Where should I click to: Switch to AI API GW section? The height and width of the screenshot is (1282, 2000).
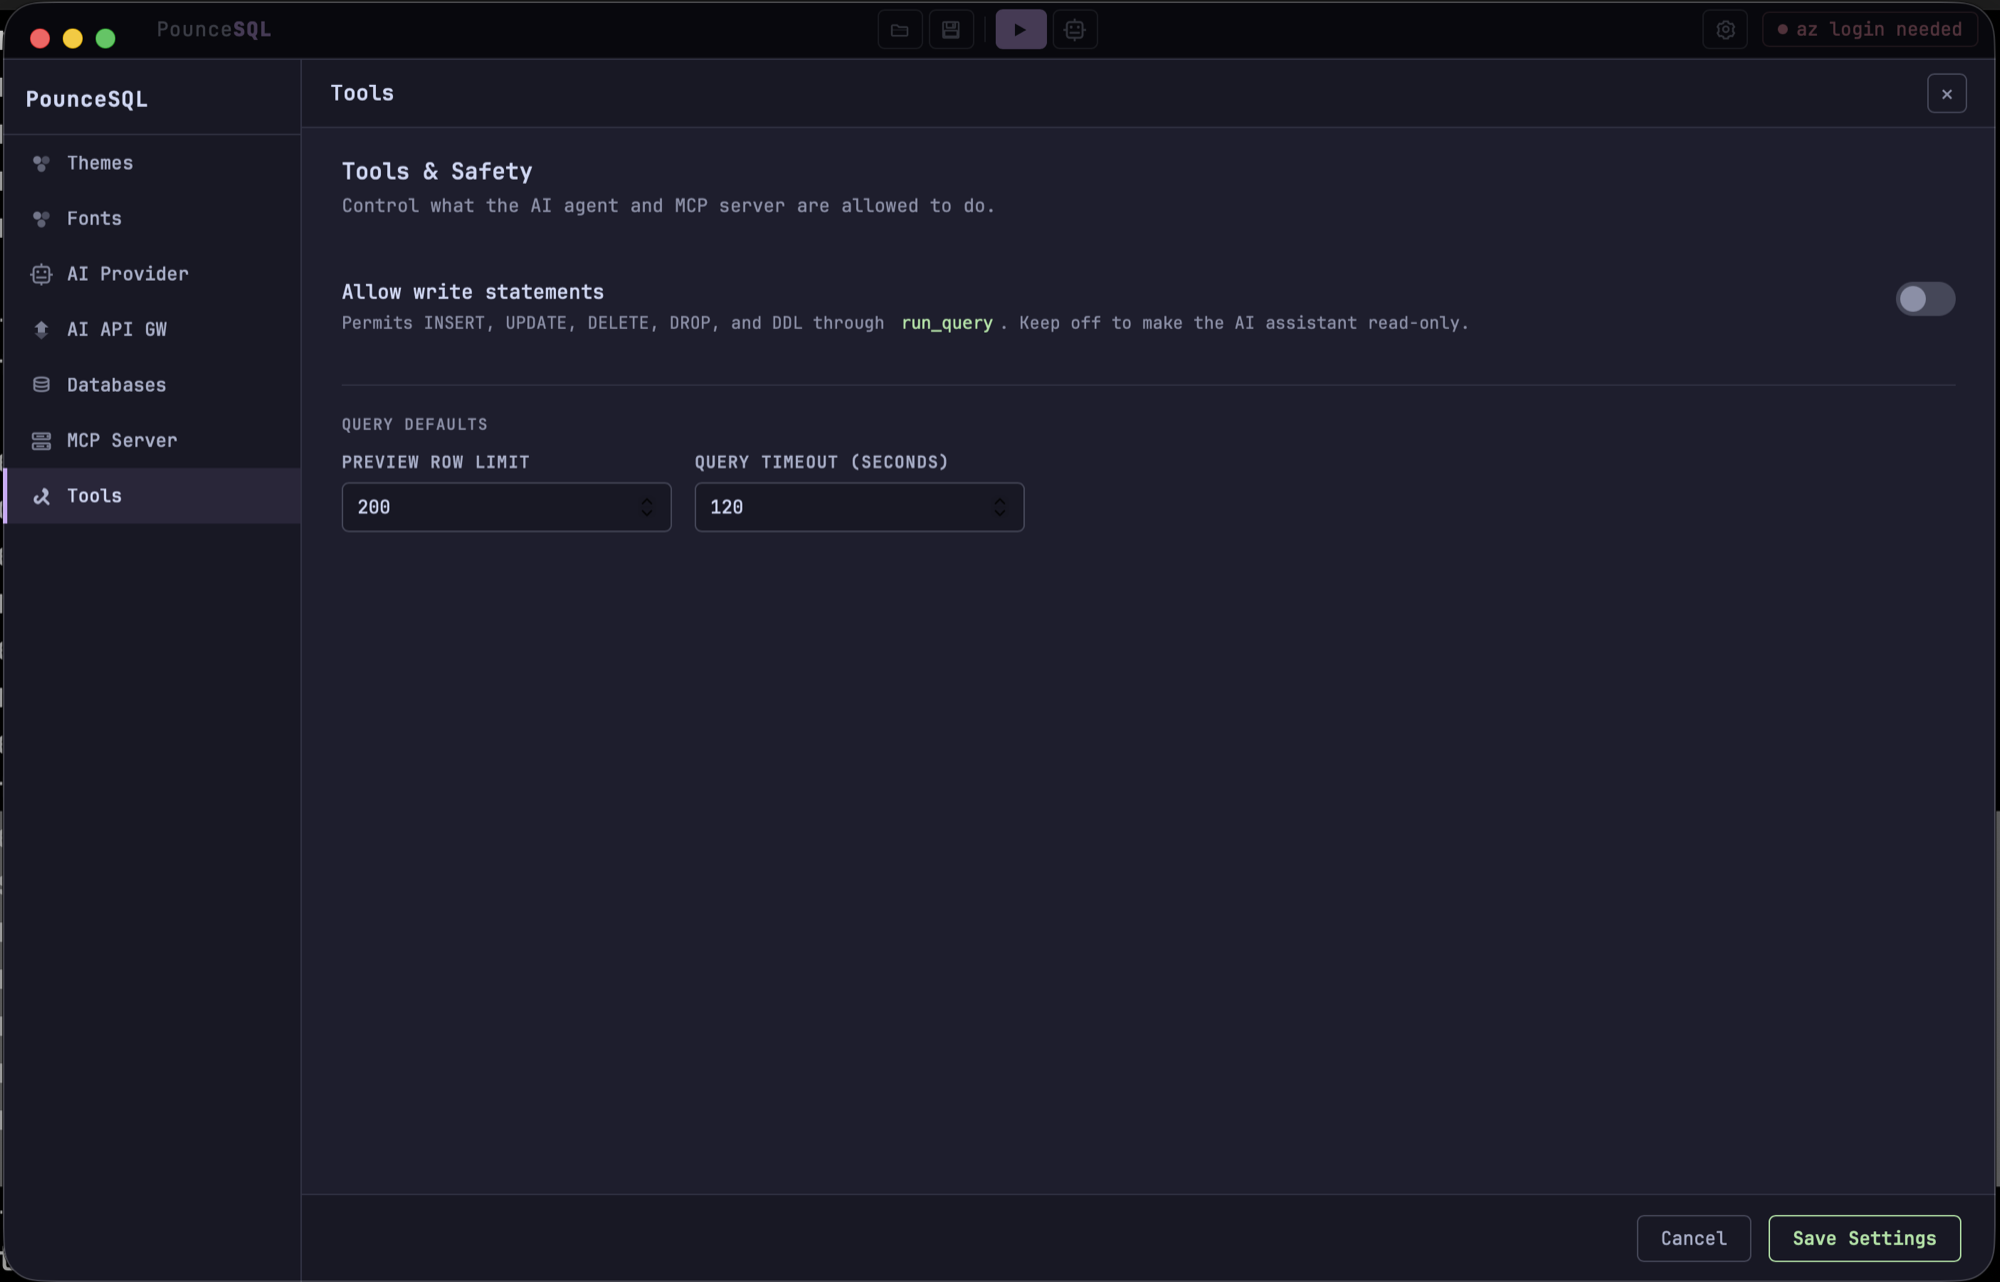pos(152,329)
